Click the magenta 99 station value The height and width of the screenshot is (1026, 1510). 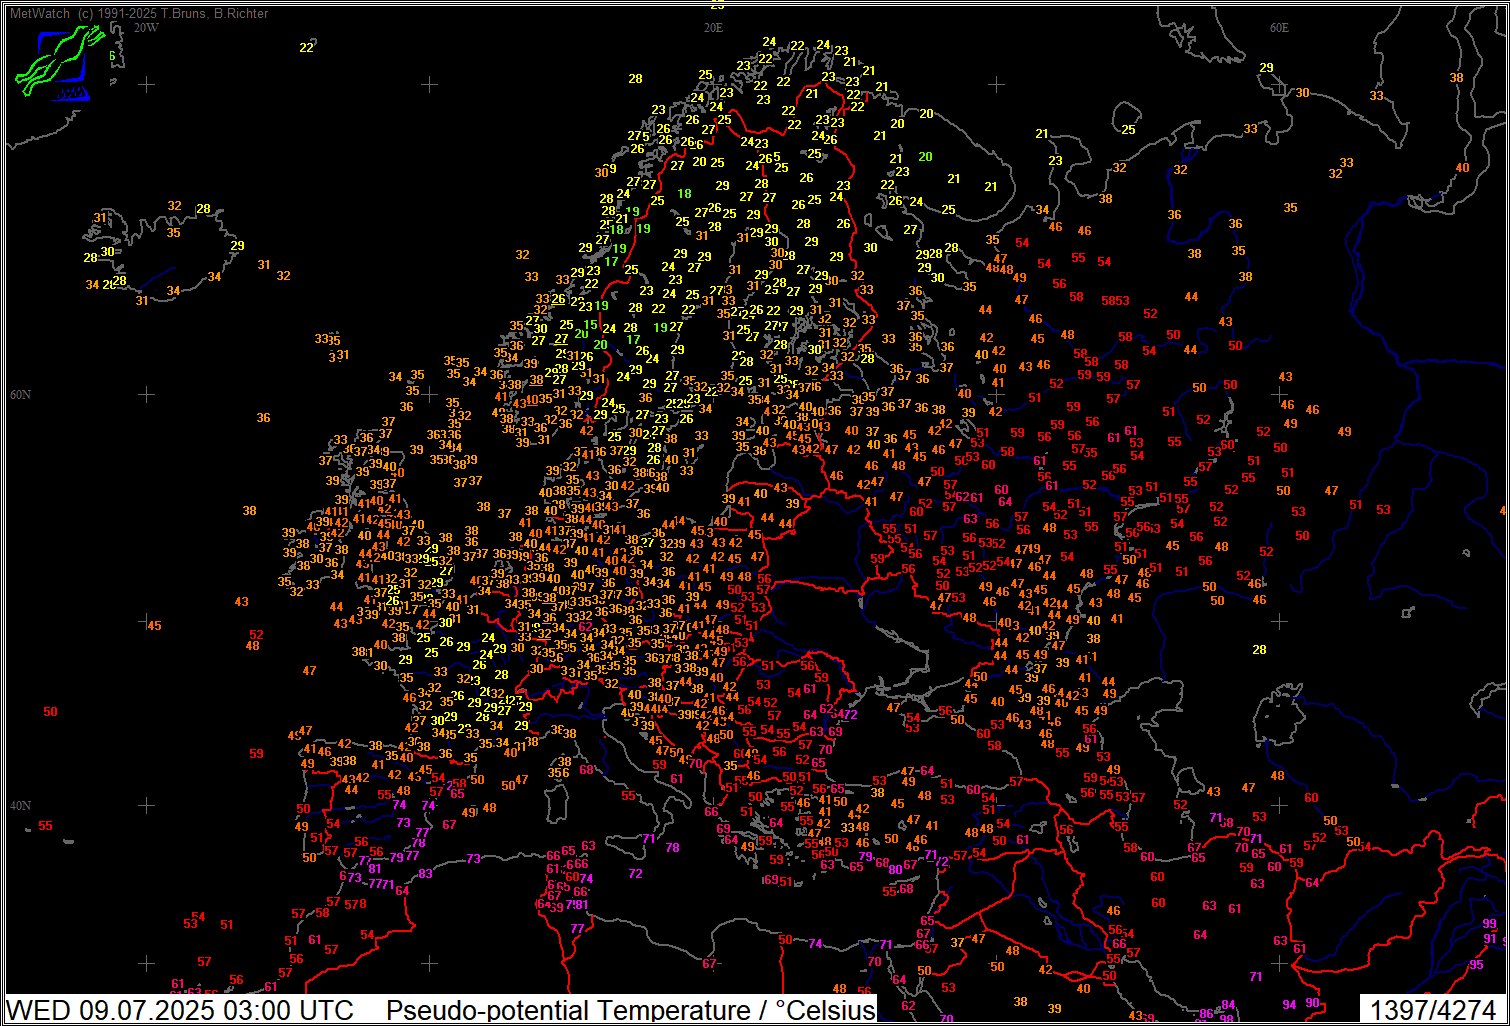pos(1489,924)
